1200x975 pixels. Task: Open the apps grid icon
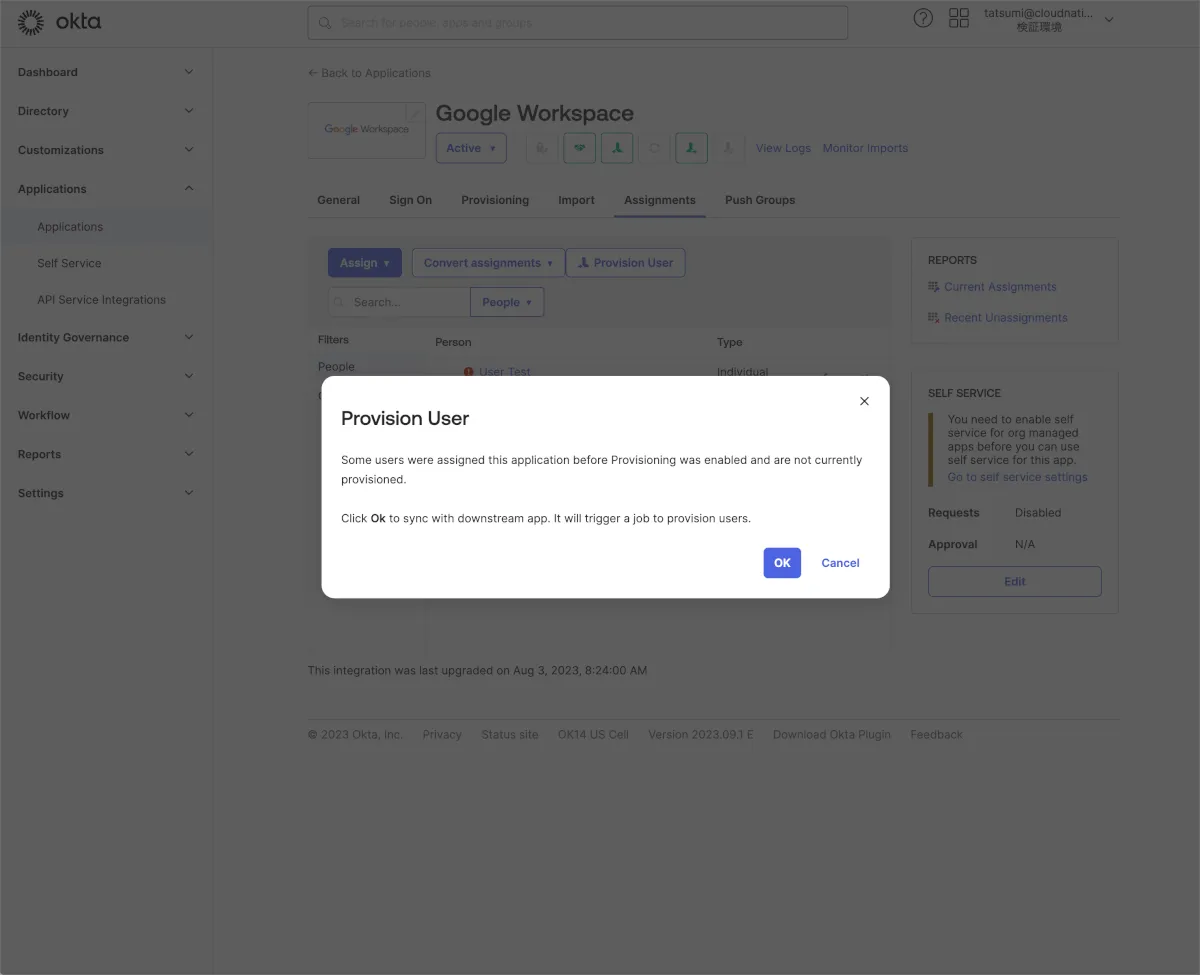pos(959,19)
